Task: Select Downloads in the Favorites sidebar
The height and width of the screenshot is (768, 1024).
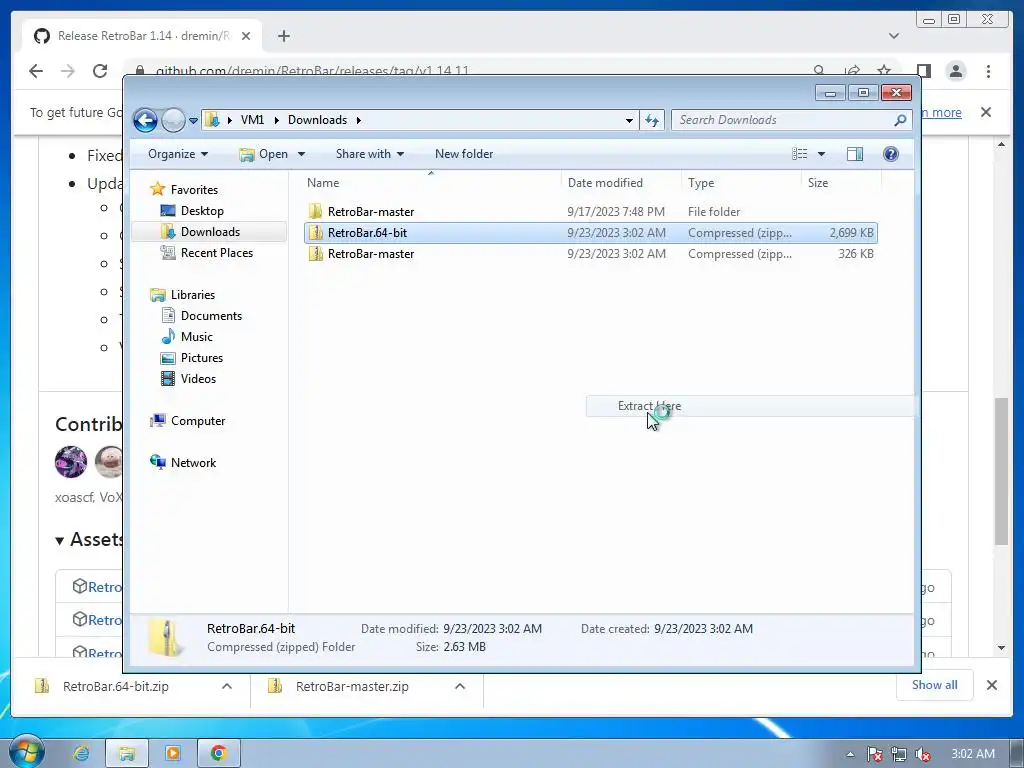Action: pyautogui.click(x=210, y=232)
